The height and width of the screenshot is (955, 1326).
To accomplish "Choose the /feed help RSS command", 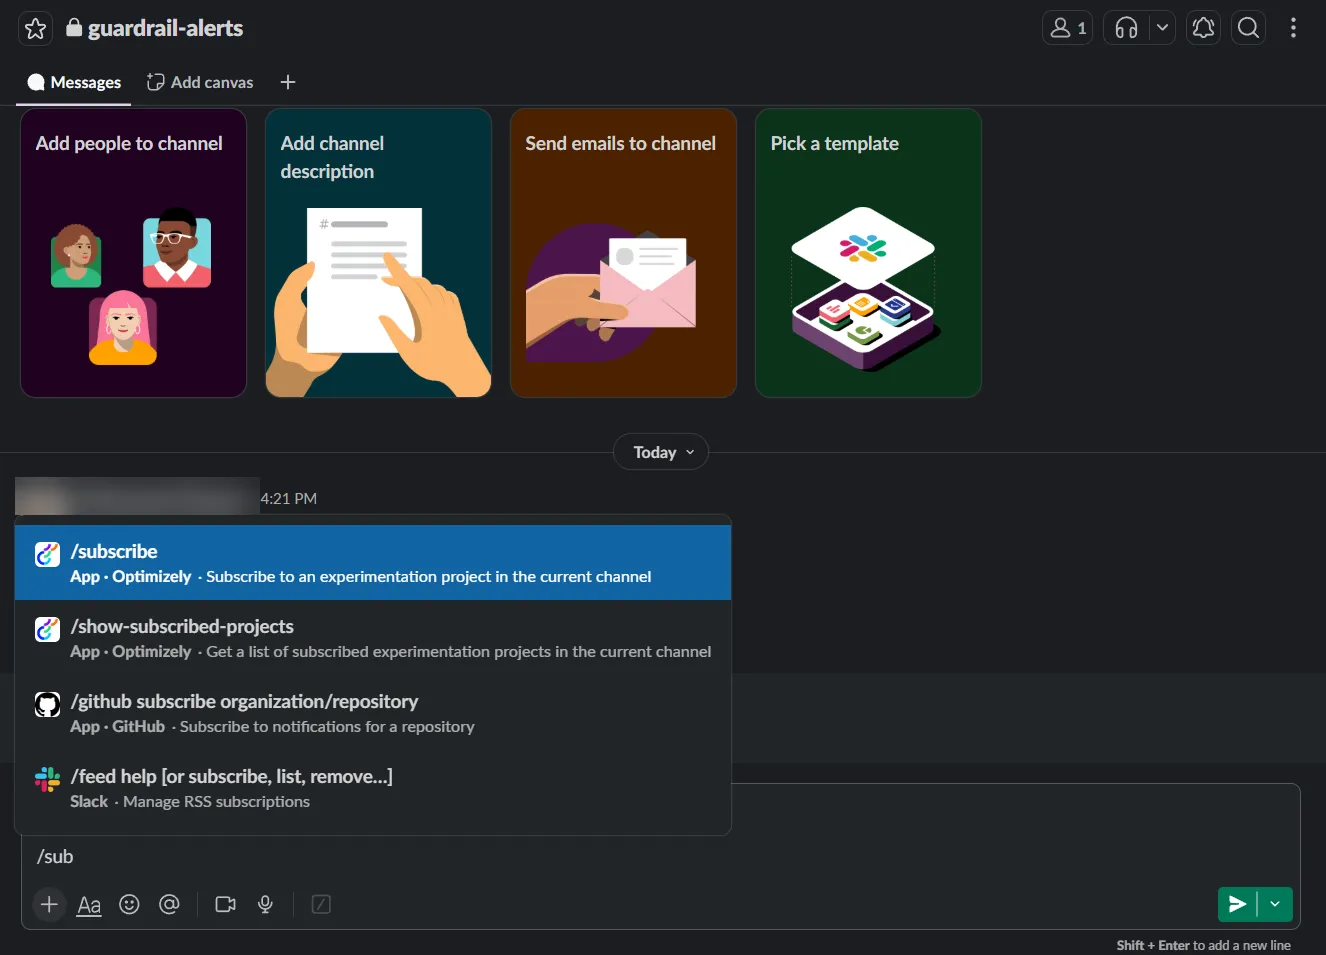I will [x=373, y=788].
